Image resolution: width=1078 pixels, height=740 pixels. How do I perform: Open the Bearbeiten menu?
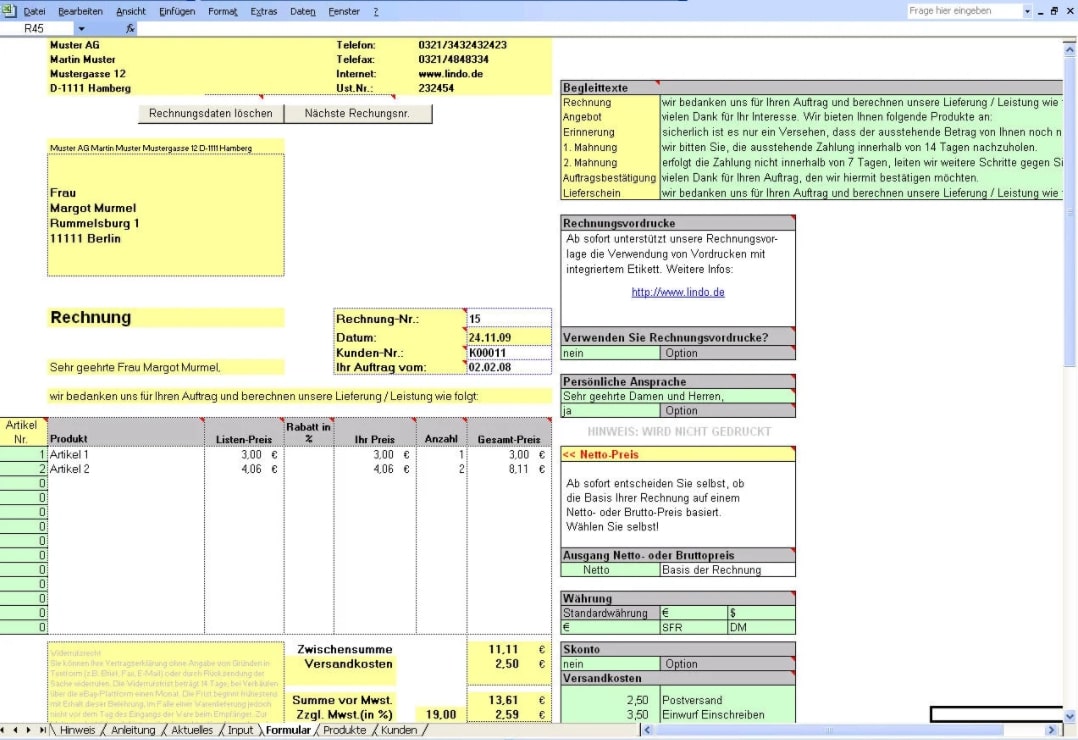click(x=80, y=11)
